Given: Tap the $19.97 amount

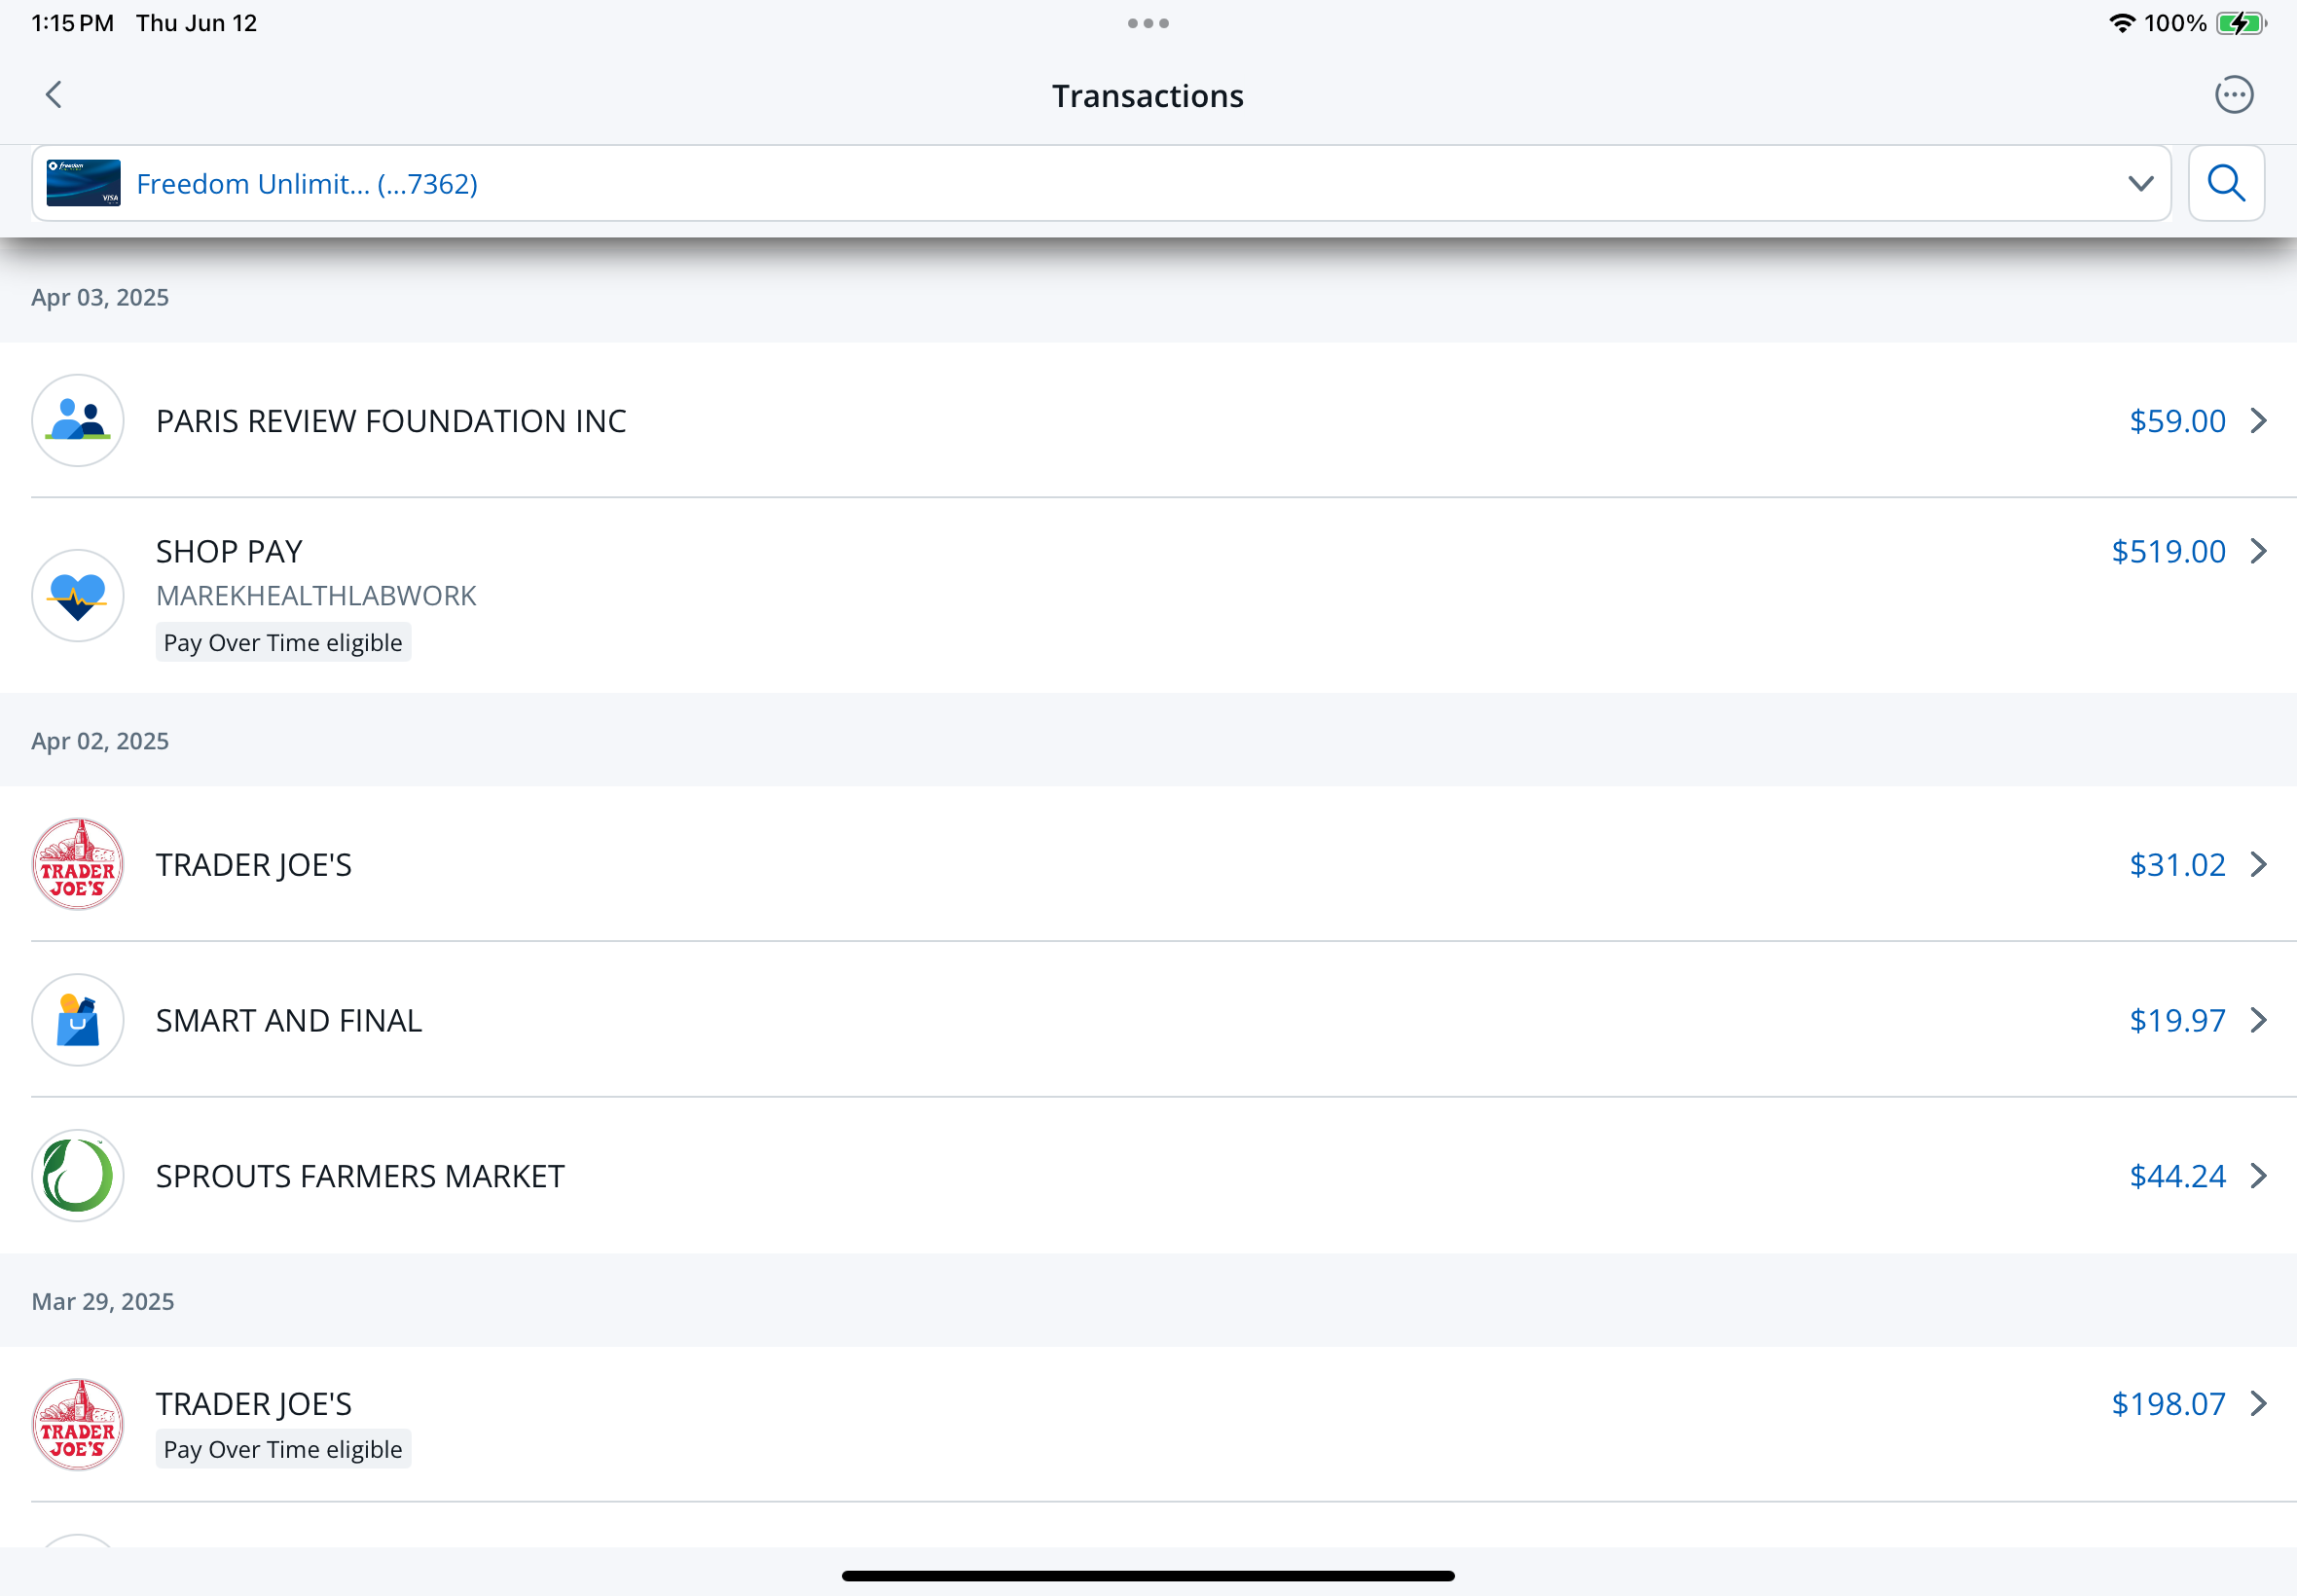Looking at the screenshot, I should pos(2176,1020).
